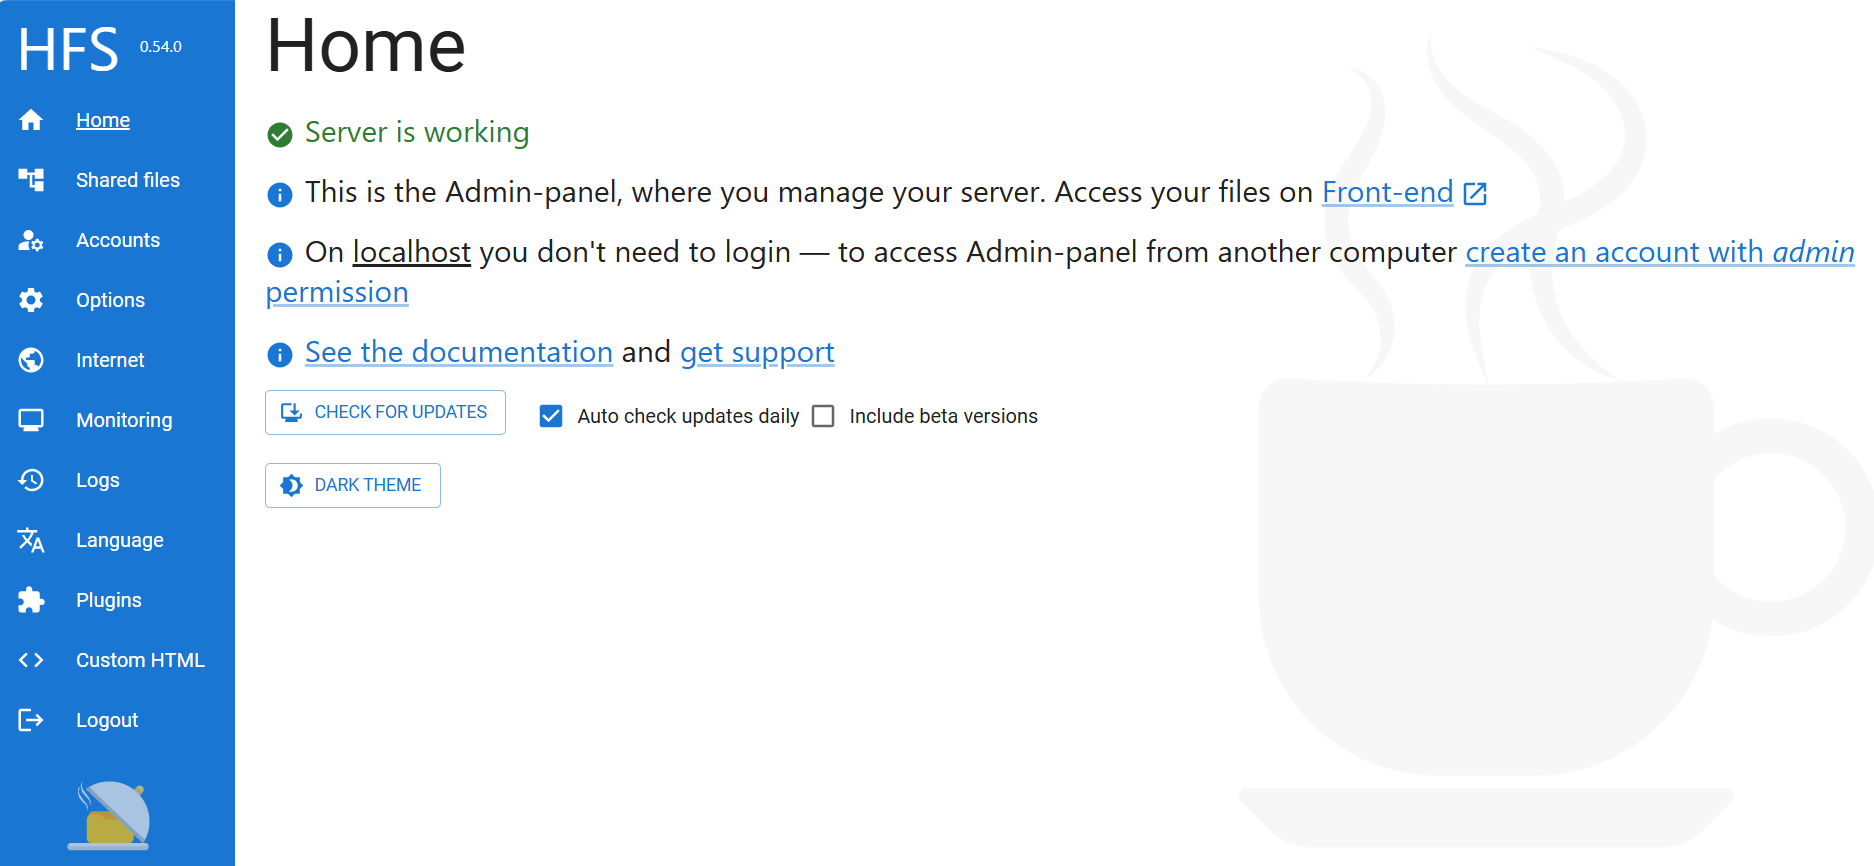Click the Internet globe icon
The width and height of the screenshot is (1874, 866).
tap(31, 360)
